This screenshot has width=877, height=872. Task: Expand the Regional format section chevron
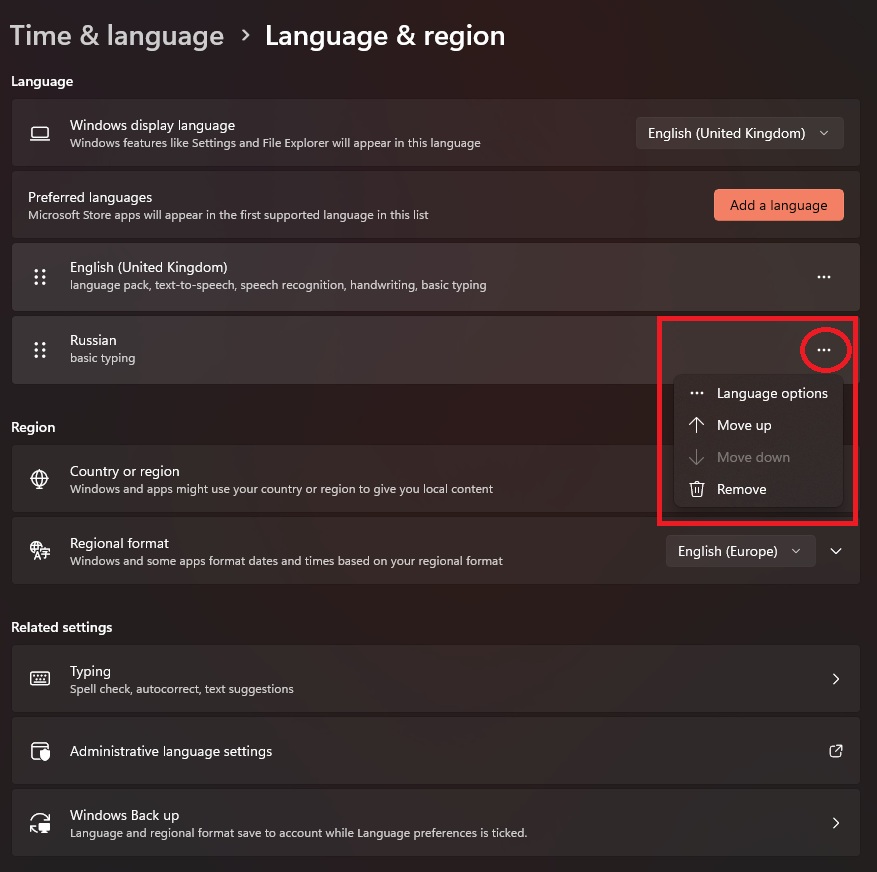[x=837, y=551]
